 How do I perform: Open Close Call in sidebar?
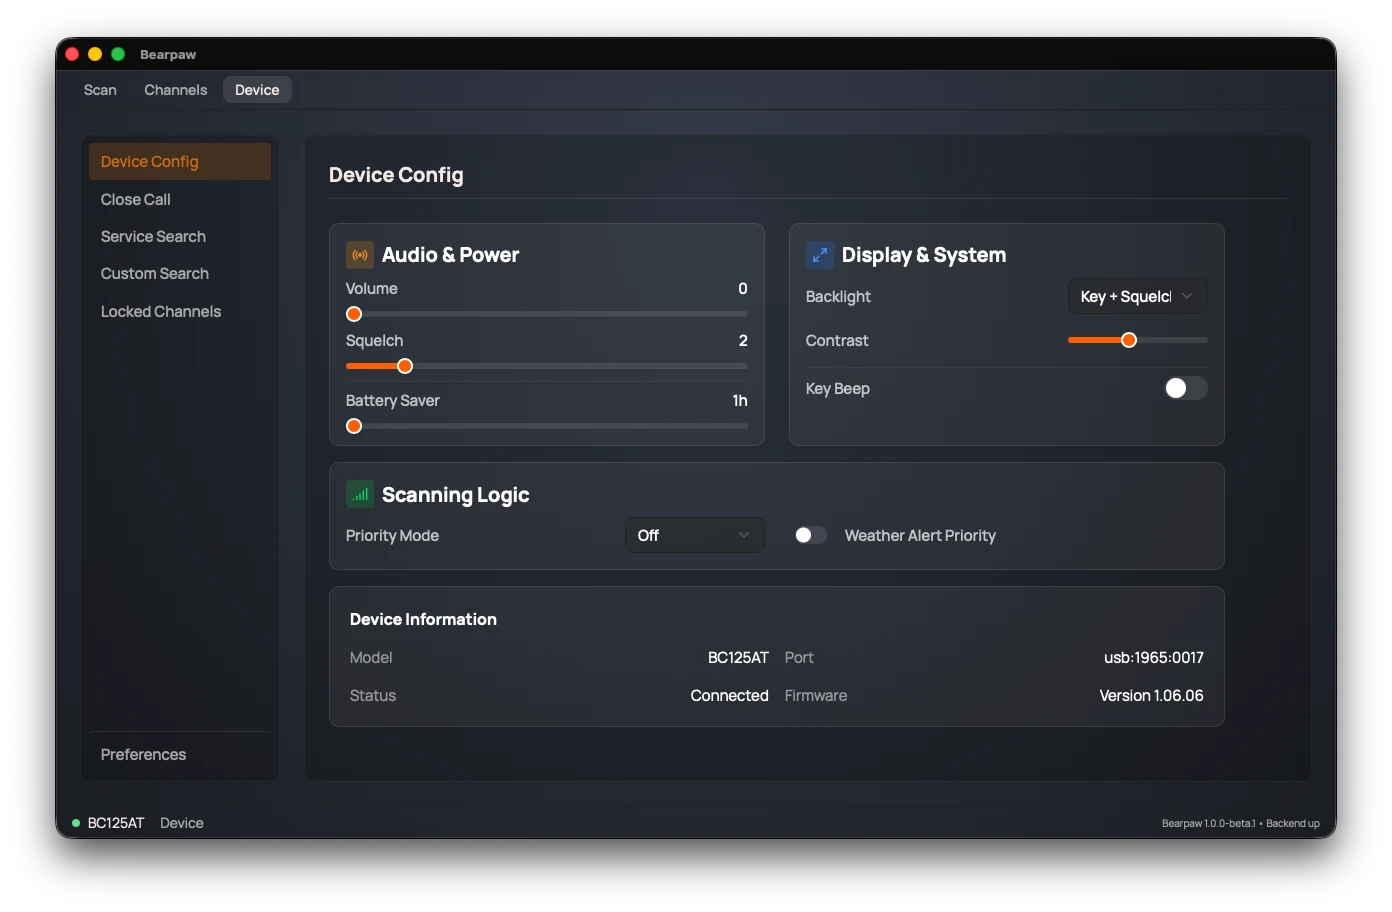180,199
